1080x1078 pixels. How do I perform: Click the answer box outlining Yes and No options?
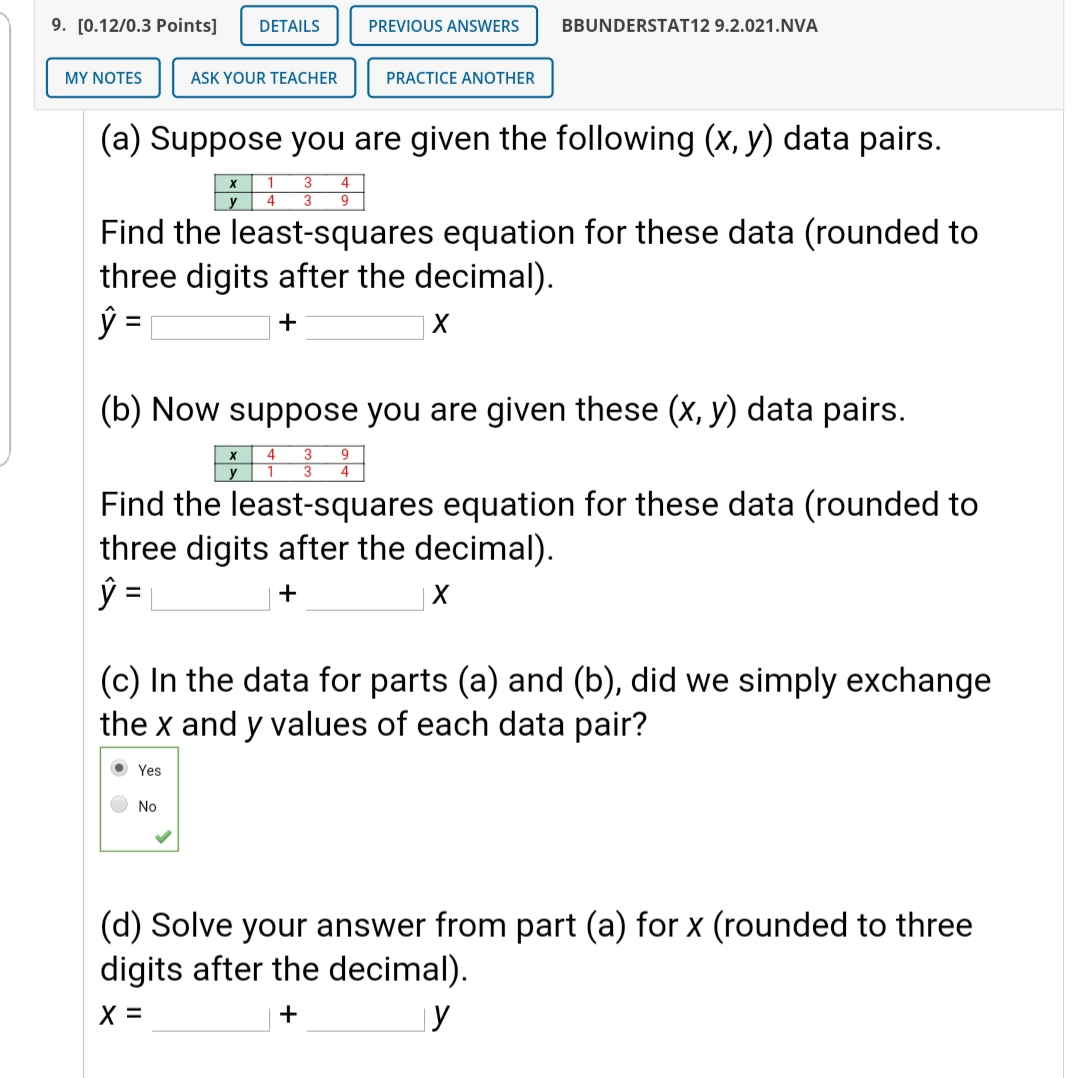(139, 798)
